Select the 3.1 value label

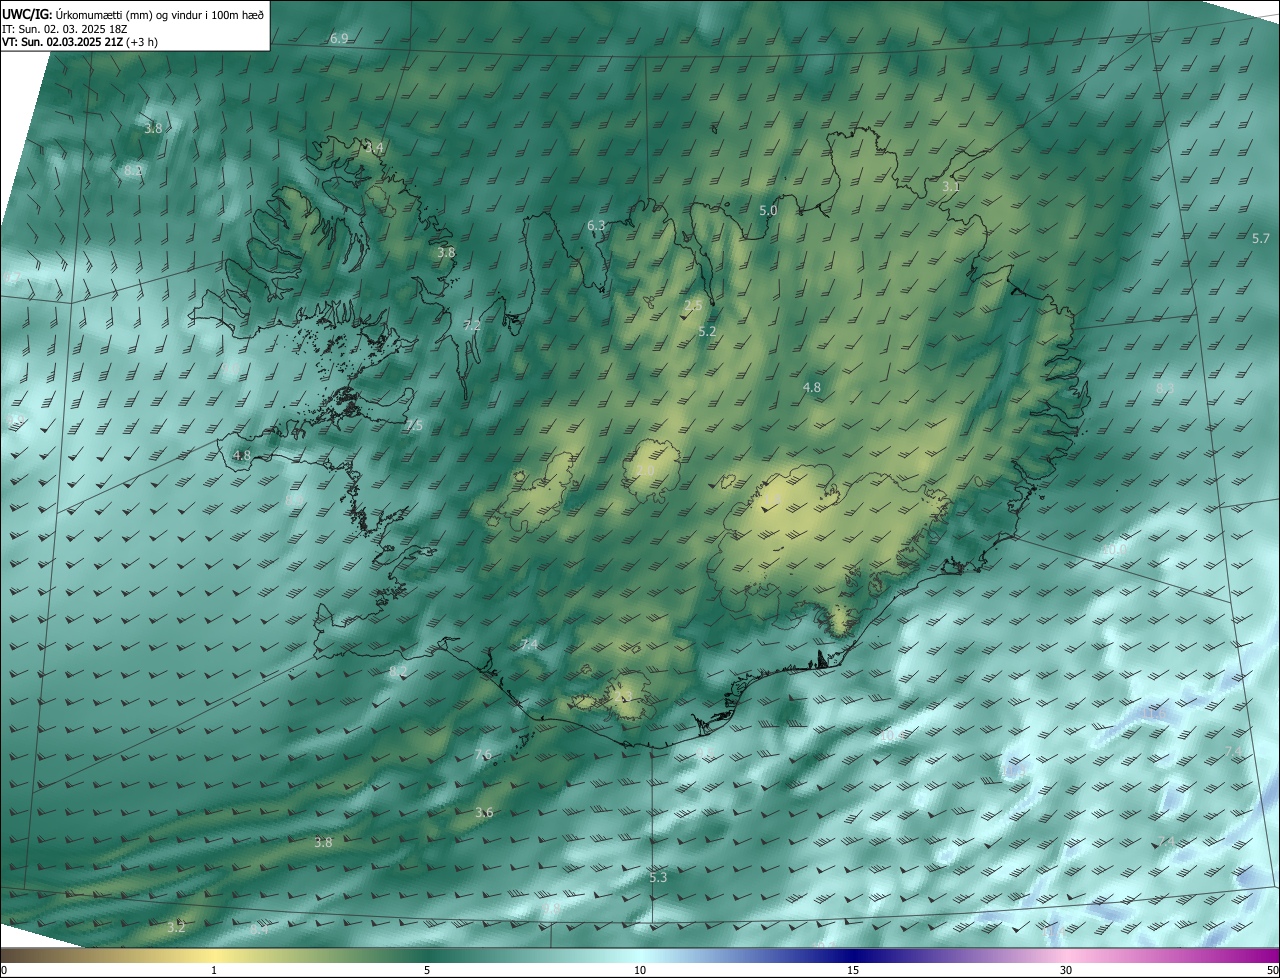[x=951, y=187]
